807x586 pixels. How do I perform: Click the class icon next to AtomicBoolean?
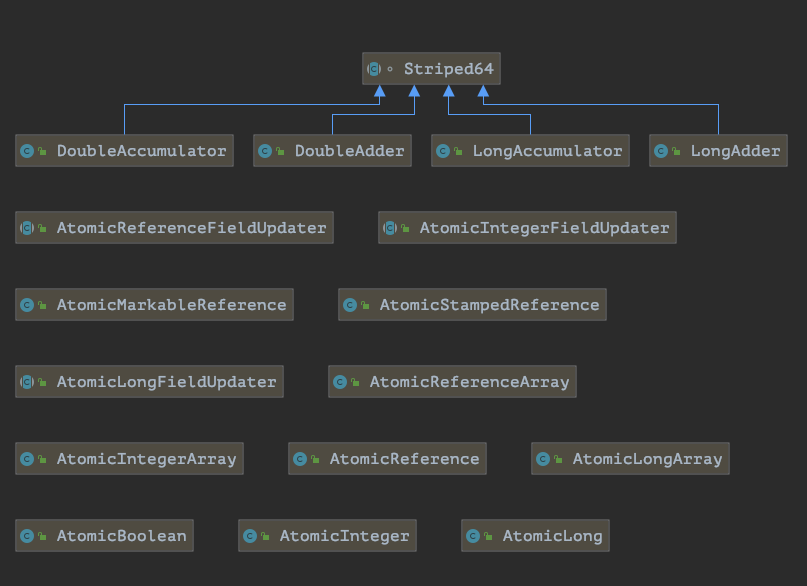coord(27,536)
